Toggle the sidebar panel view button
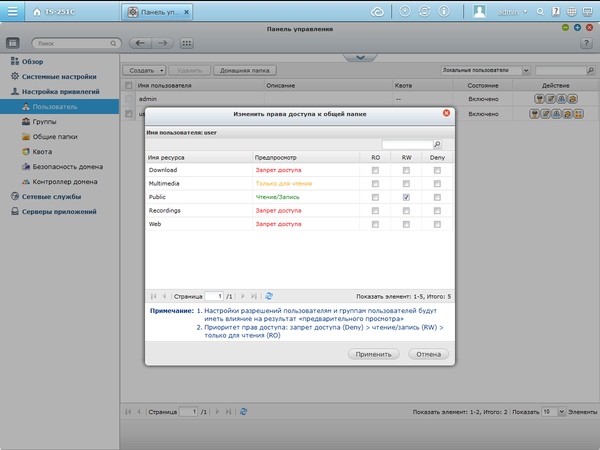 13,43
